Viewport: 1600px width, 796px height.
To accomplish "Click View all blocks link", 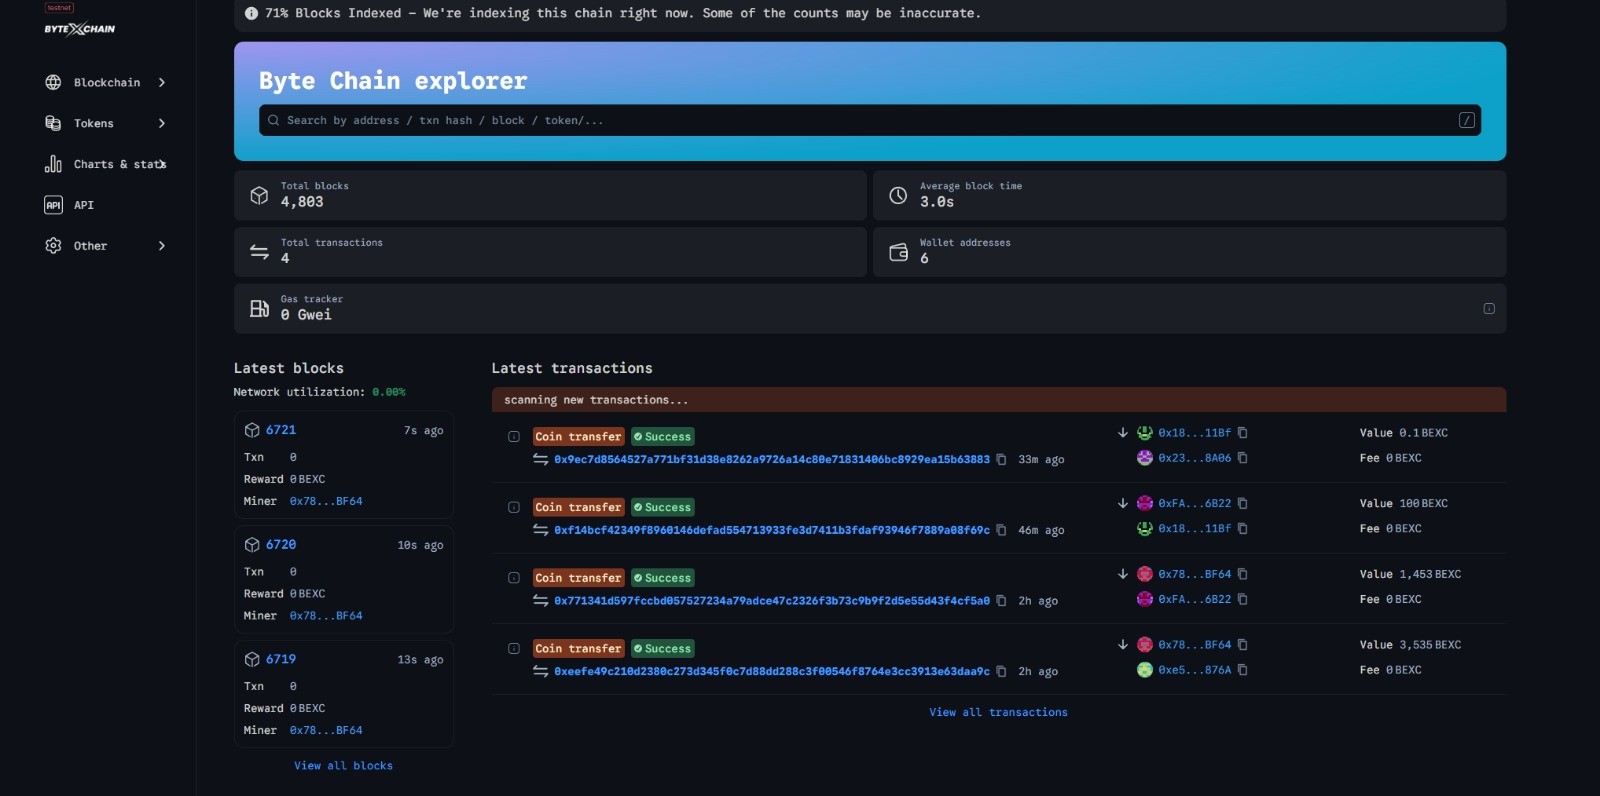I will 343,766.
